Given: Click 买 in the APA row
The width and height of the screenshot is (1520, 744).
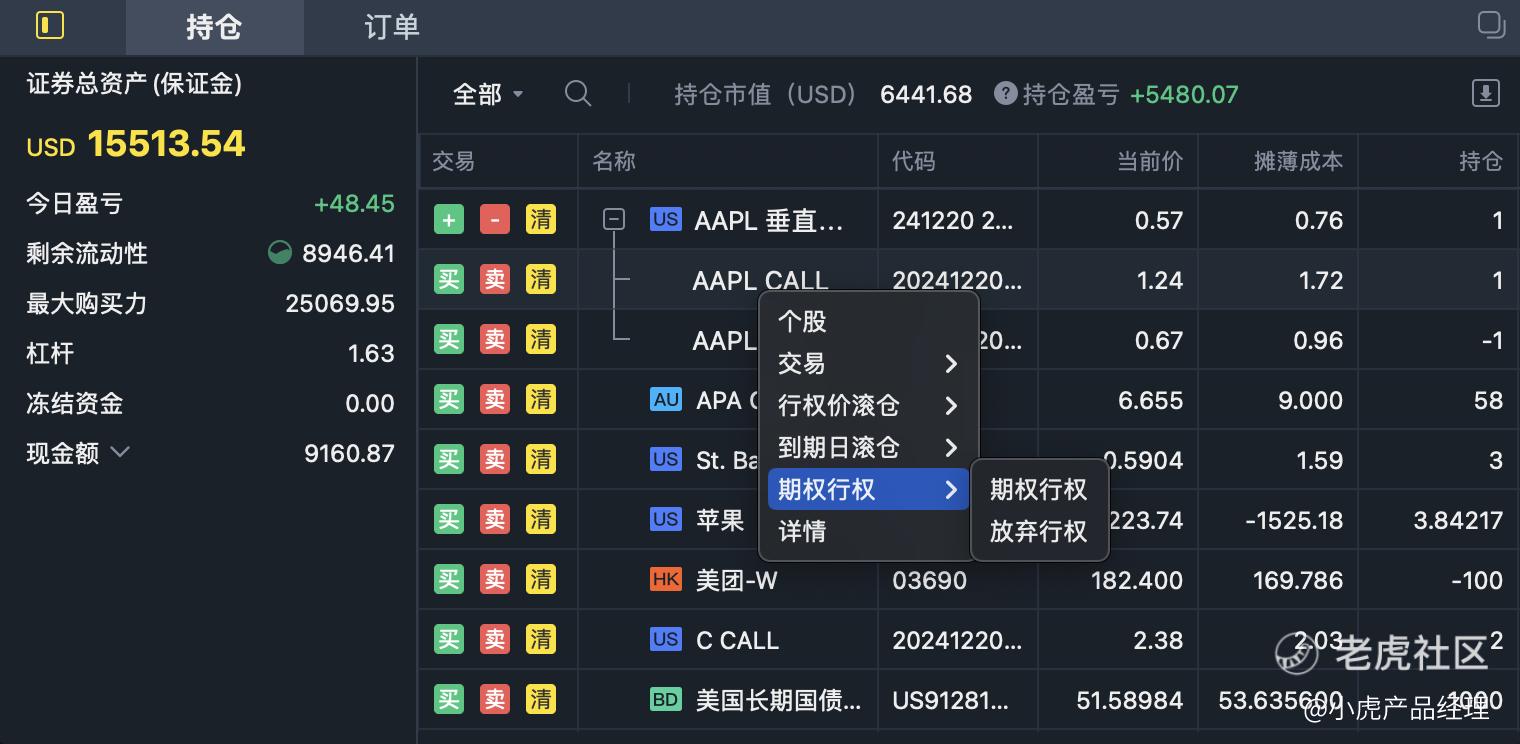Looking at the screenshot, I should pos(449,400).
